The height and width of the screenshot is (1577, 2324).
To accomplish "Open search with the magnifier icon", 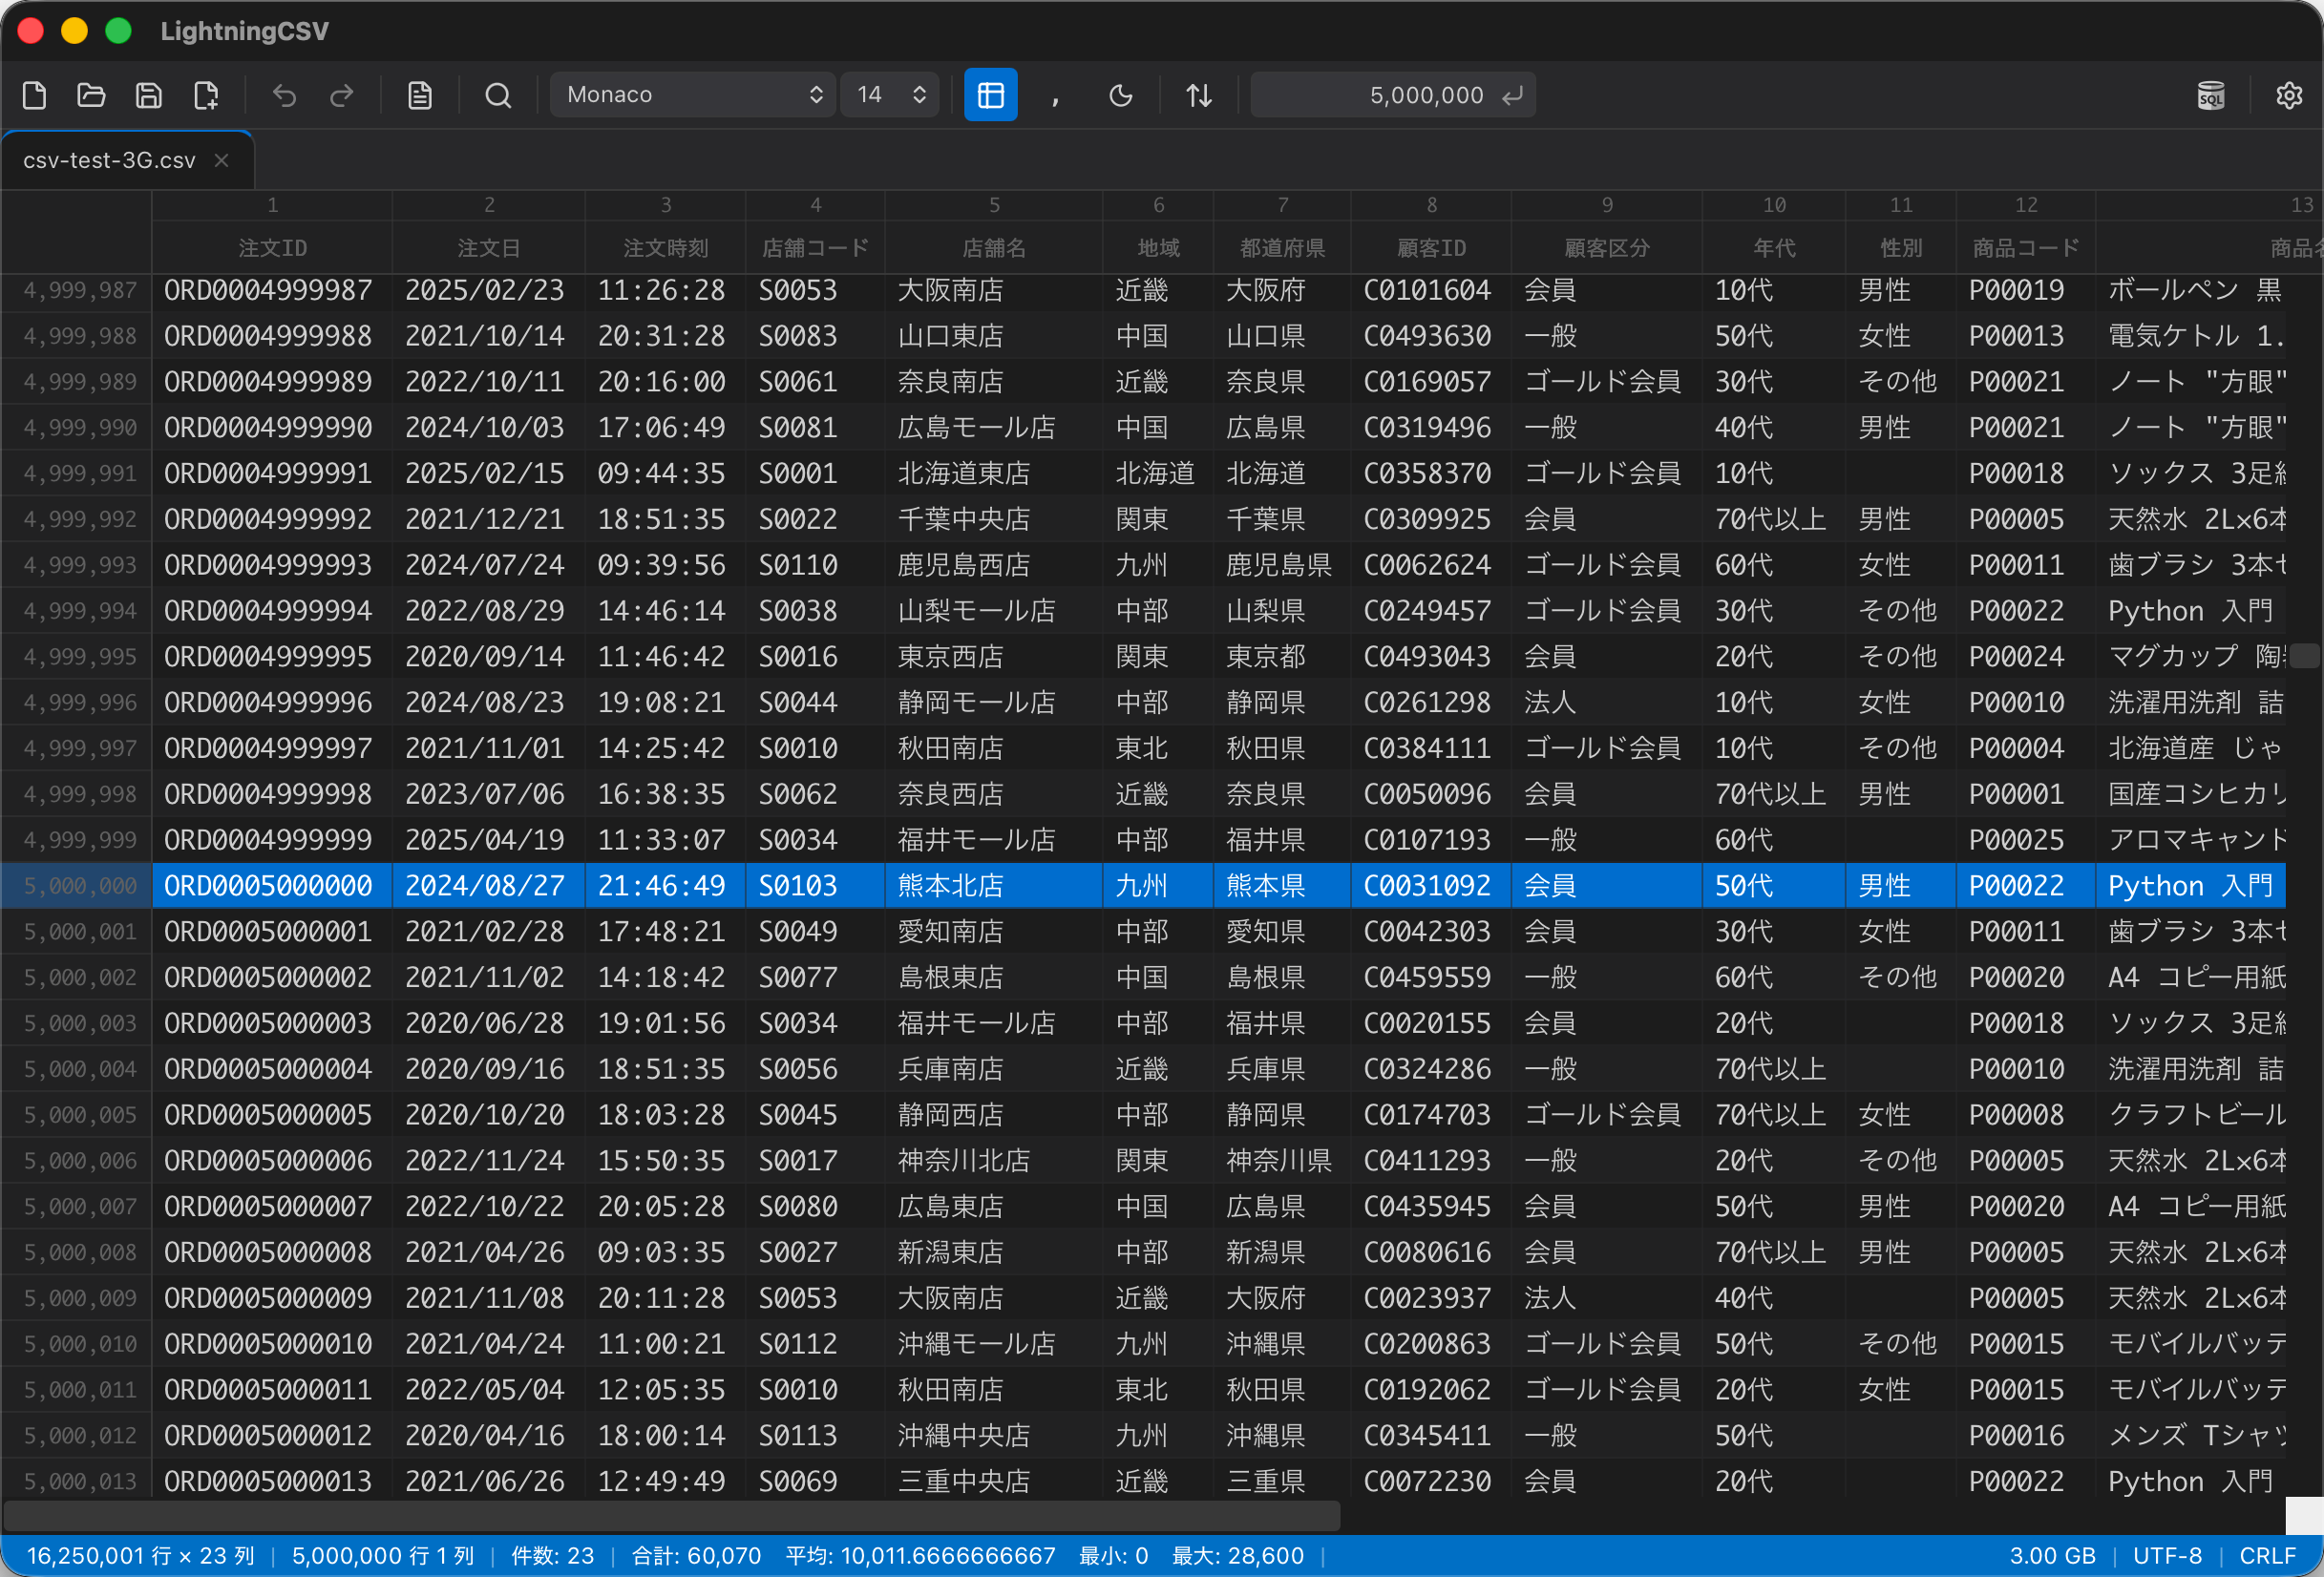I will [498, 95].
